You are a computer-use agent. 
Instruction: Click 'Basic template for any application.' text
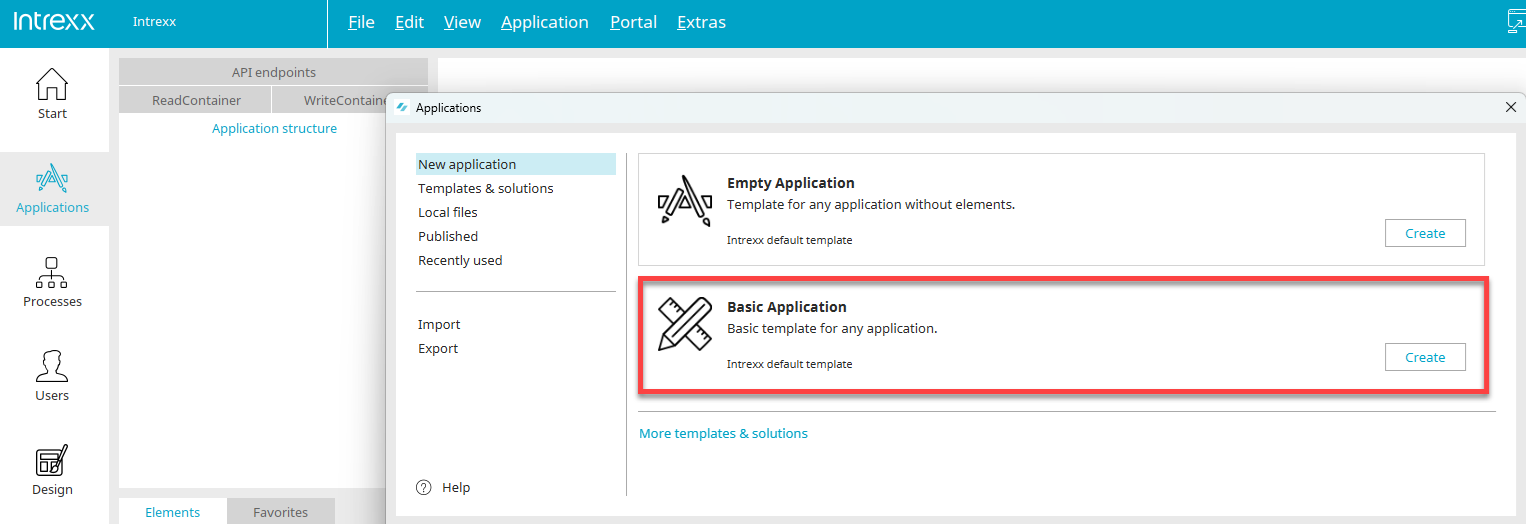pyautogui.click(x=832, y=328)
